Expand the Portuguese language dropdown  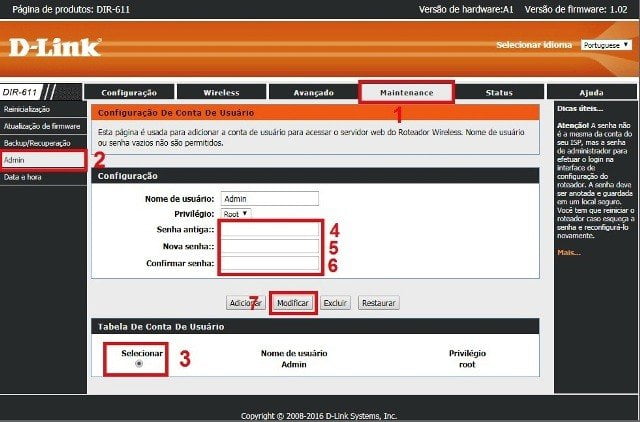[x=604, y=45]
